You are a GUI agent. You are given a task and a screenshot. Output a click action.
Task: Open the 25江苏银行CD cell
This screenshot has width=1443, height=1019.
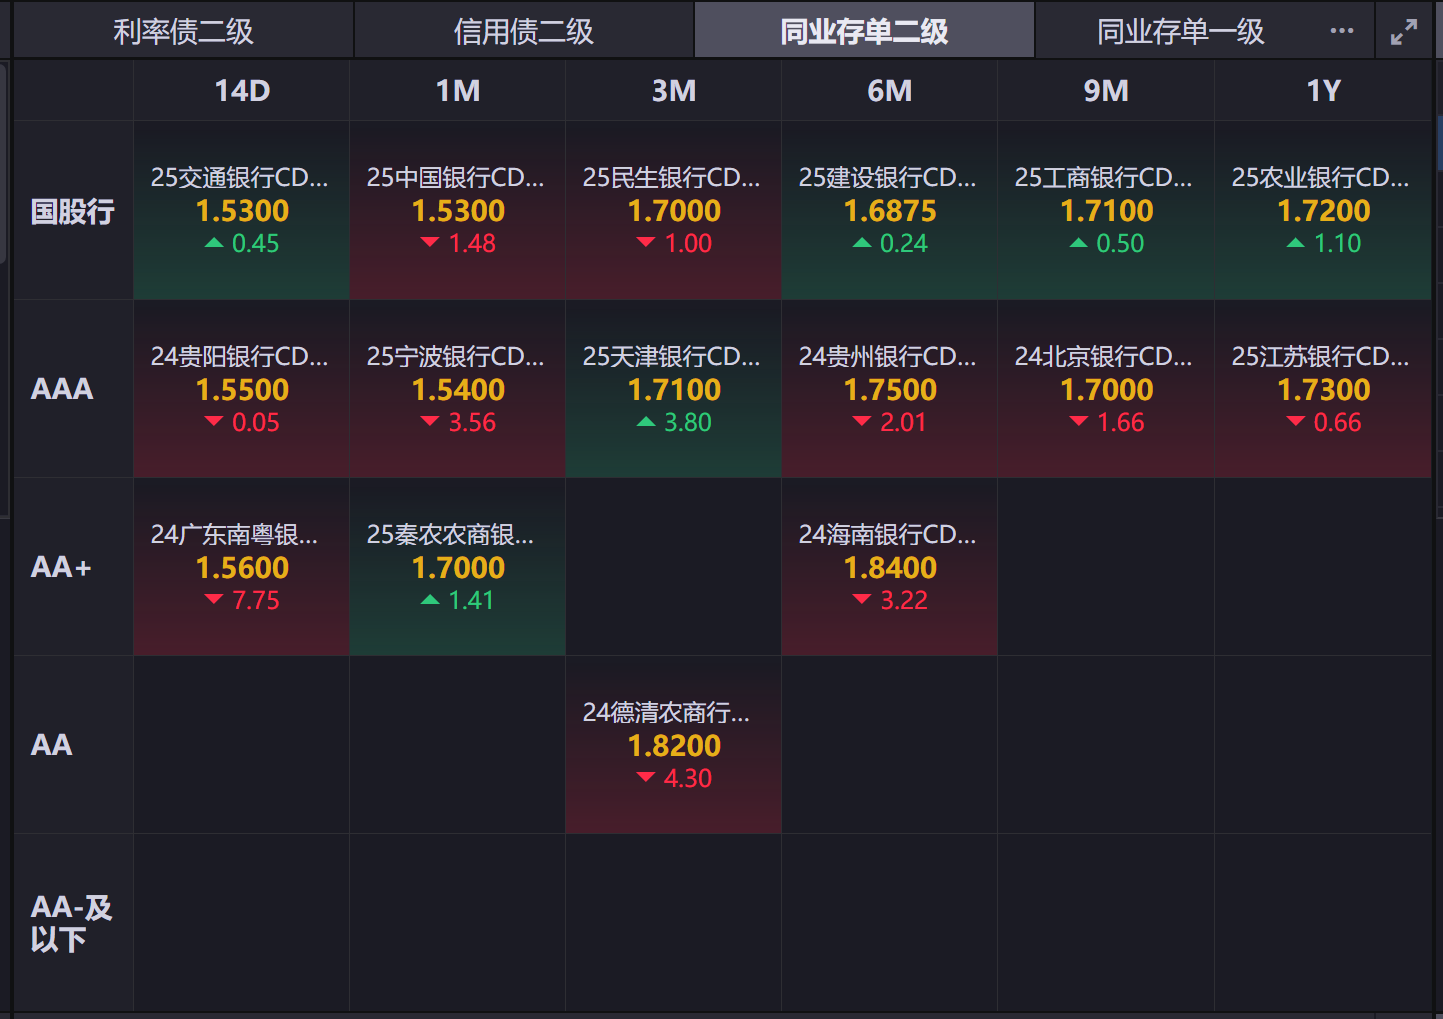click(1323, 389)
